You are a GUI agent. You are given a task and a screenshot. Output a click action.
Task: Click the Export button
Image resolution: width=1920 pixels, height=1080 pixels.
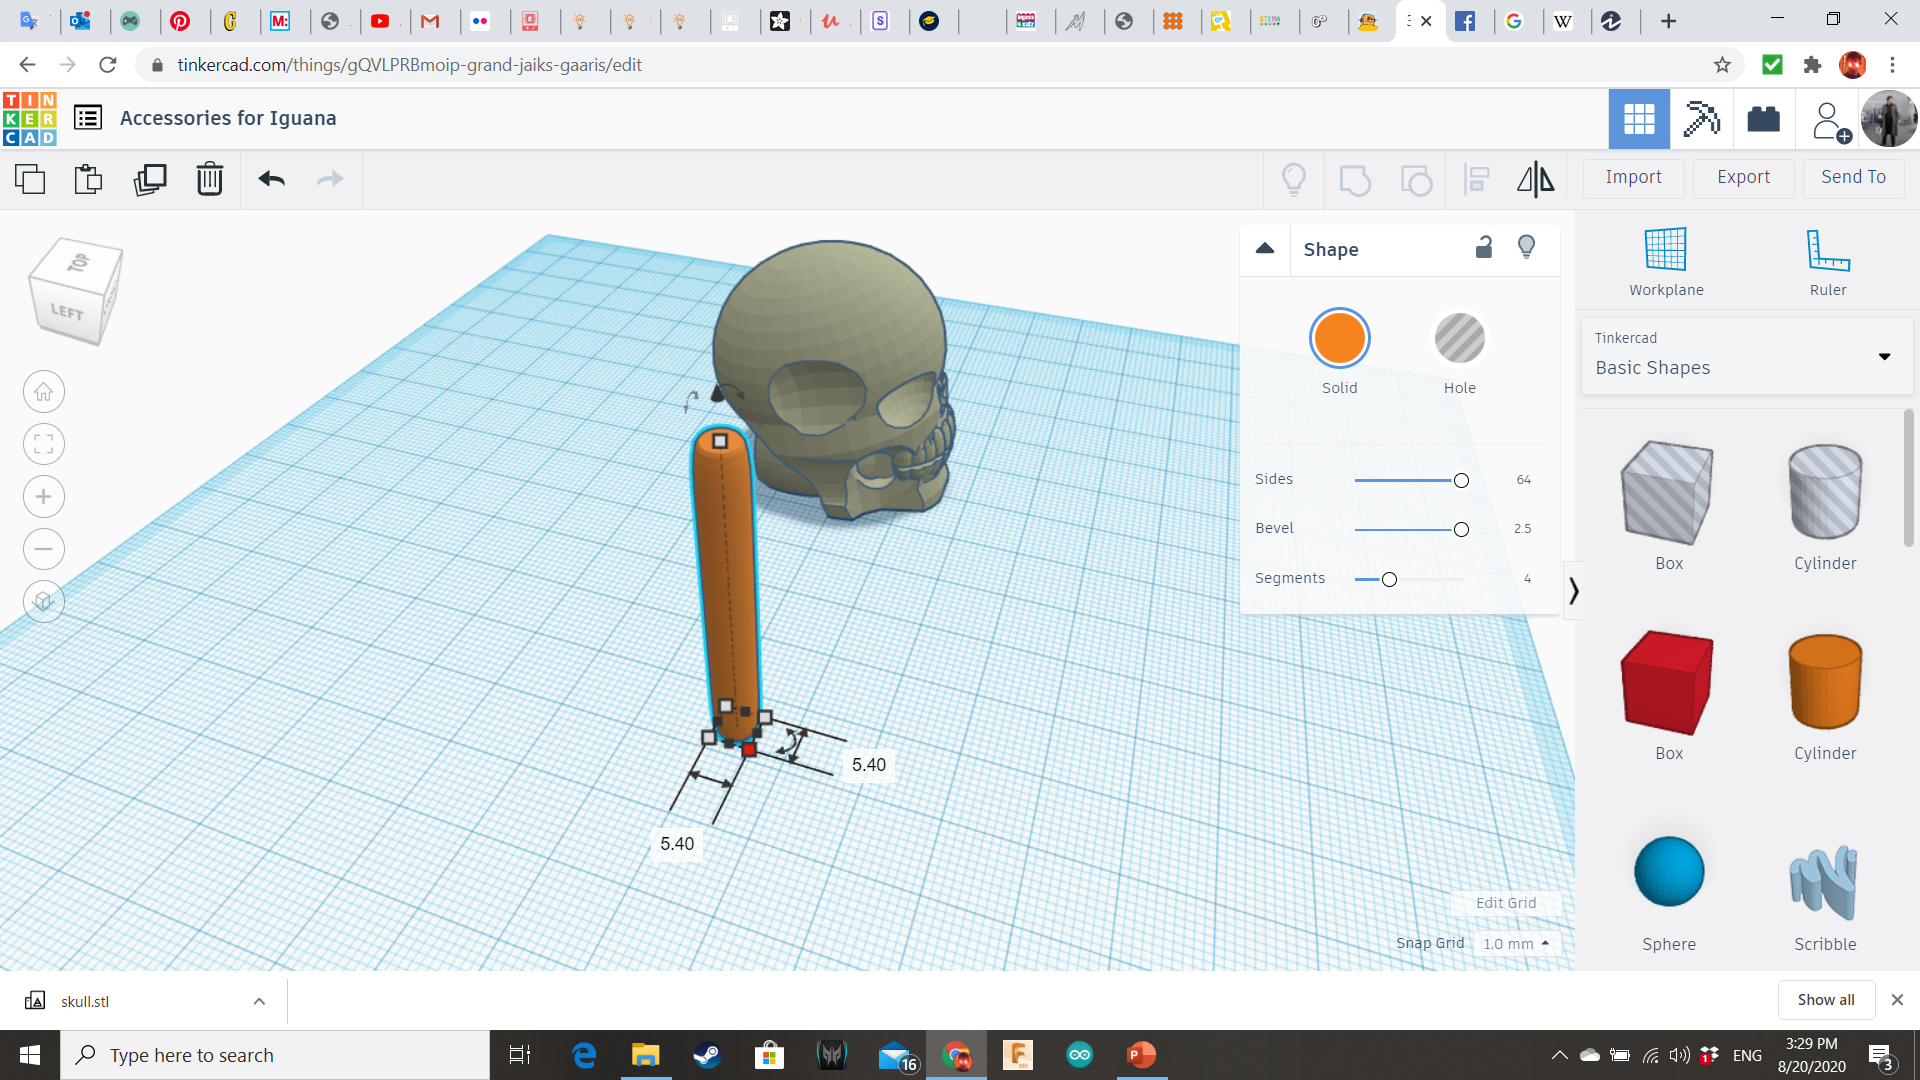(1744, 178)
